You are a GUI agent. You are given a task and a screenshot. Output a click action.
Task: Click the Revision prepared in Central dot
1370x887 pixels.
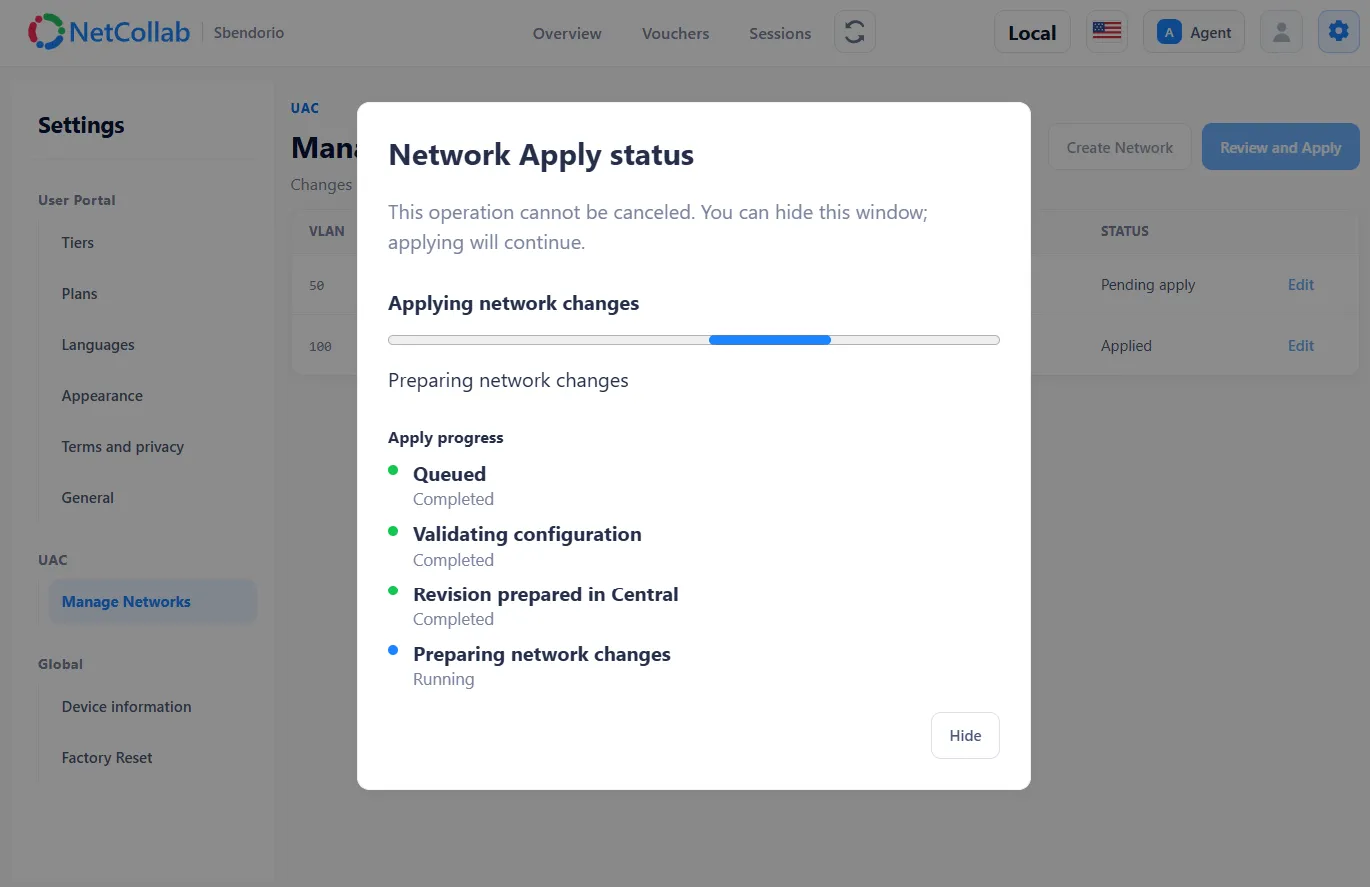393,591
